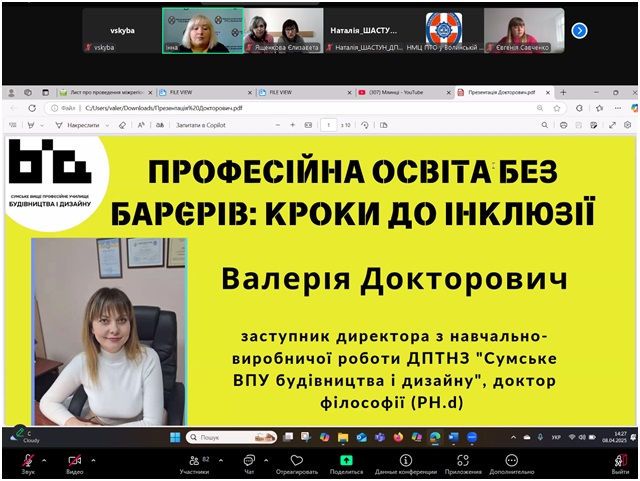Viewport: 640px width, 481px height.
Task: Click the Windows Пошук search box
Action: coord(231,437)
